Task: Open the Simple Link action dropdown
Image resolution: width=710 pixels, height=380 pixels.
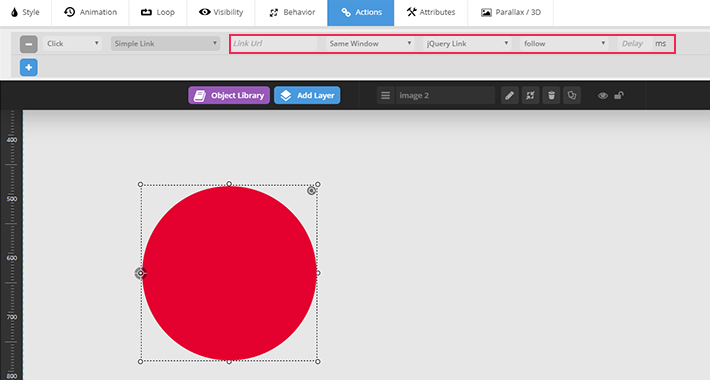Action: click(x=165, y=43)
